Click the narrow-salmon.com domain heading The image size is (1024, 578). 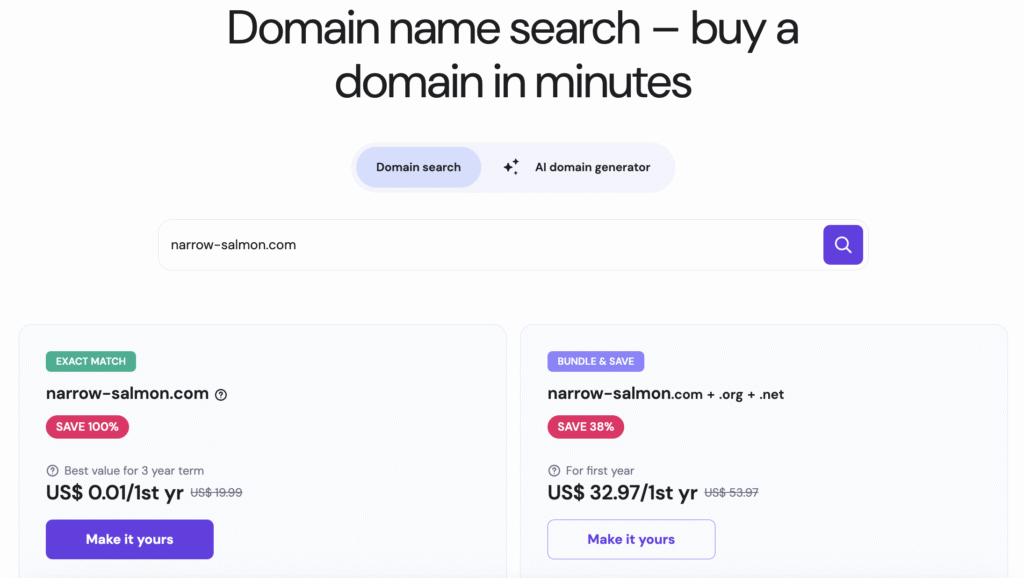[125, 394]
